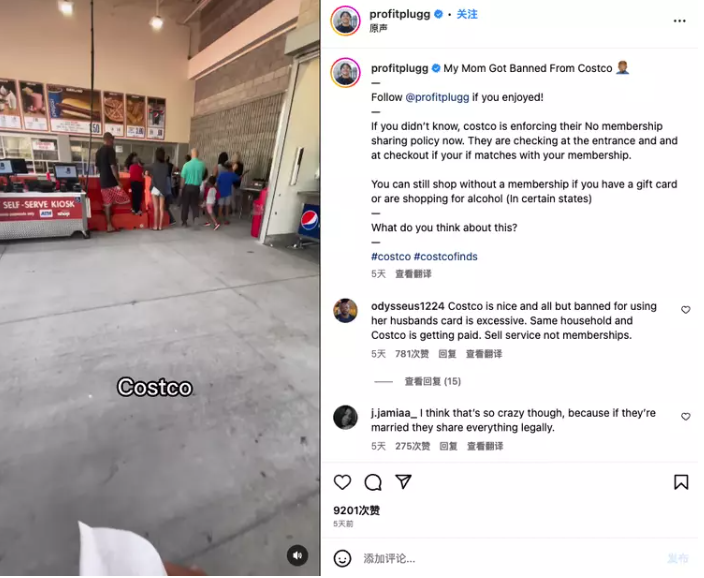
Task: Expand view replies (15) under odysseus1224
Action: (433, 382)
